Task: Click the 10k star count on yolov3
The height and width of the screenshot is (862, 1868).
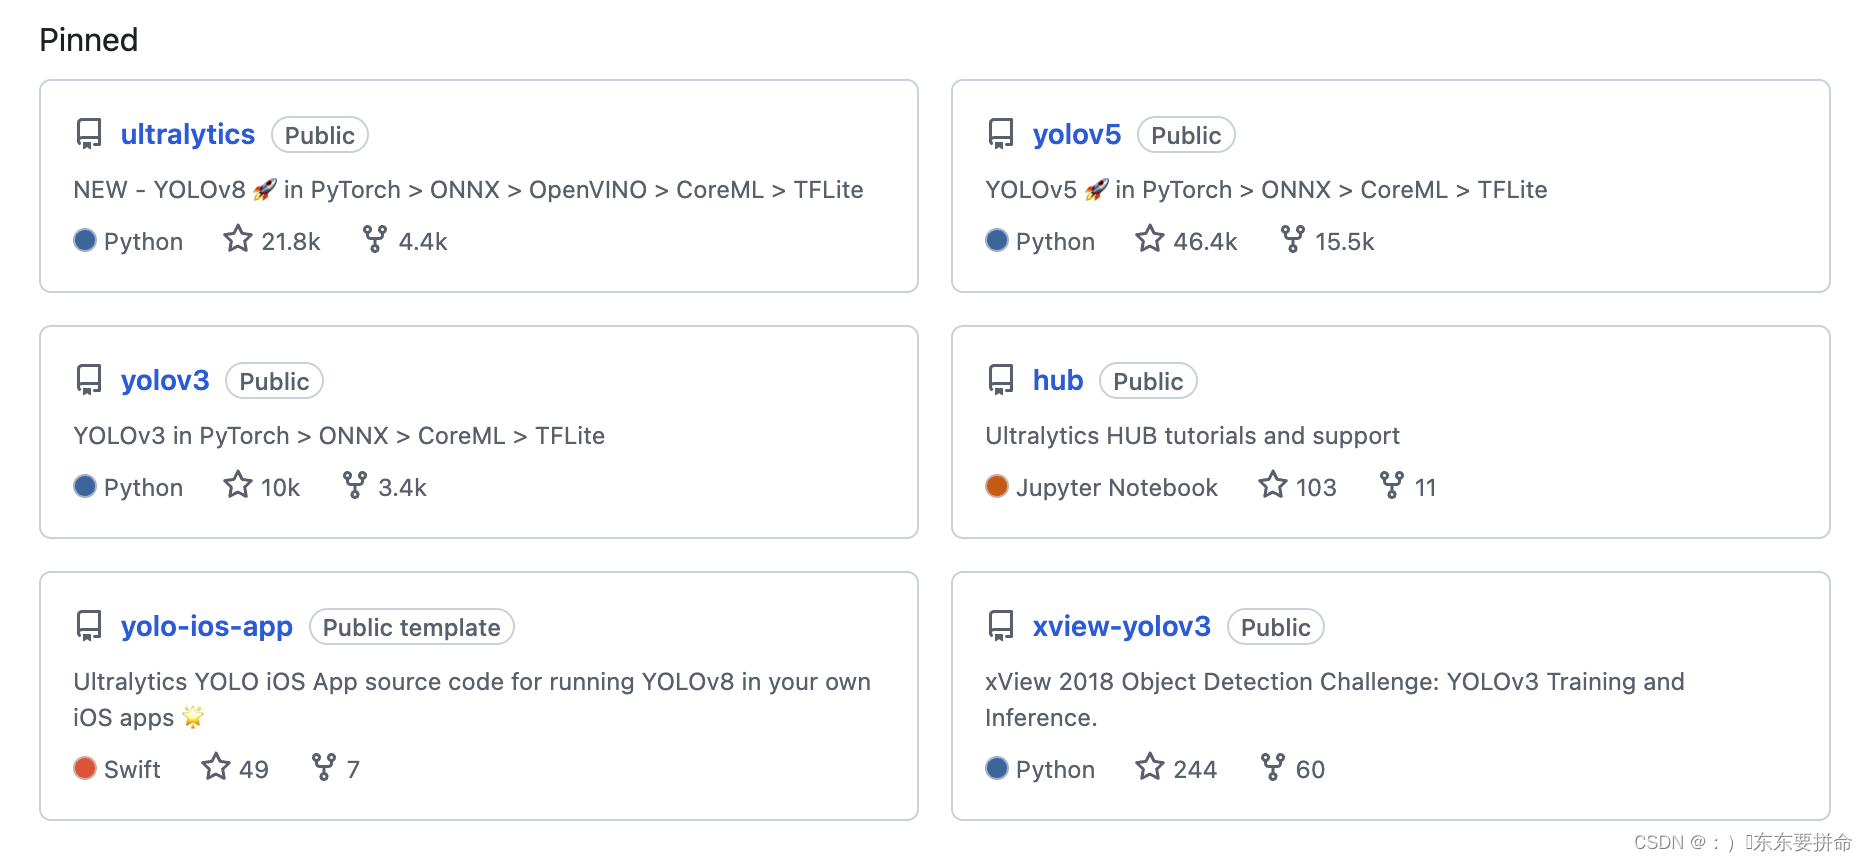Action: coord(280,488)
